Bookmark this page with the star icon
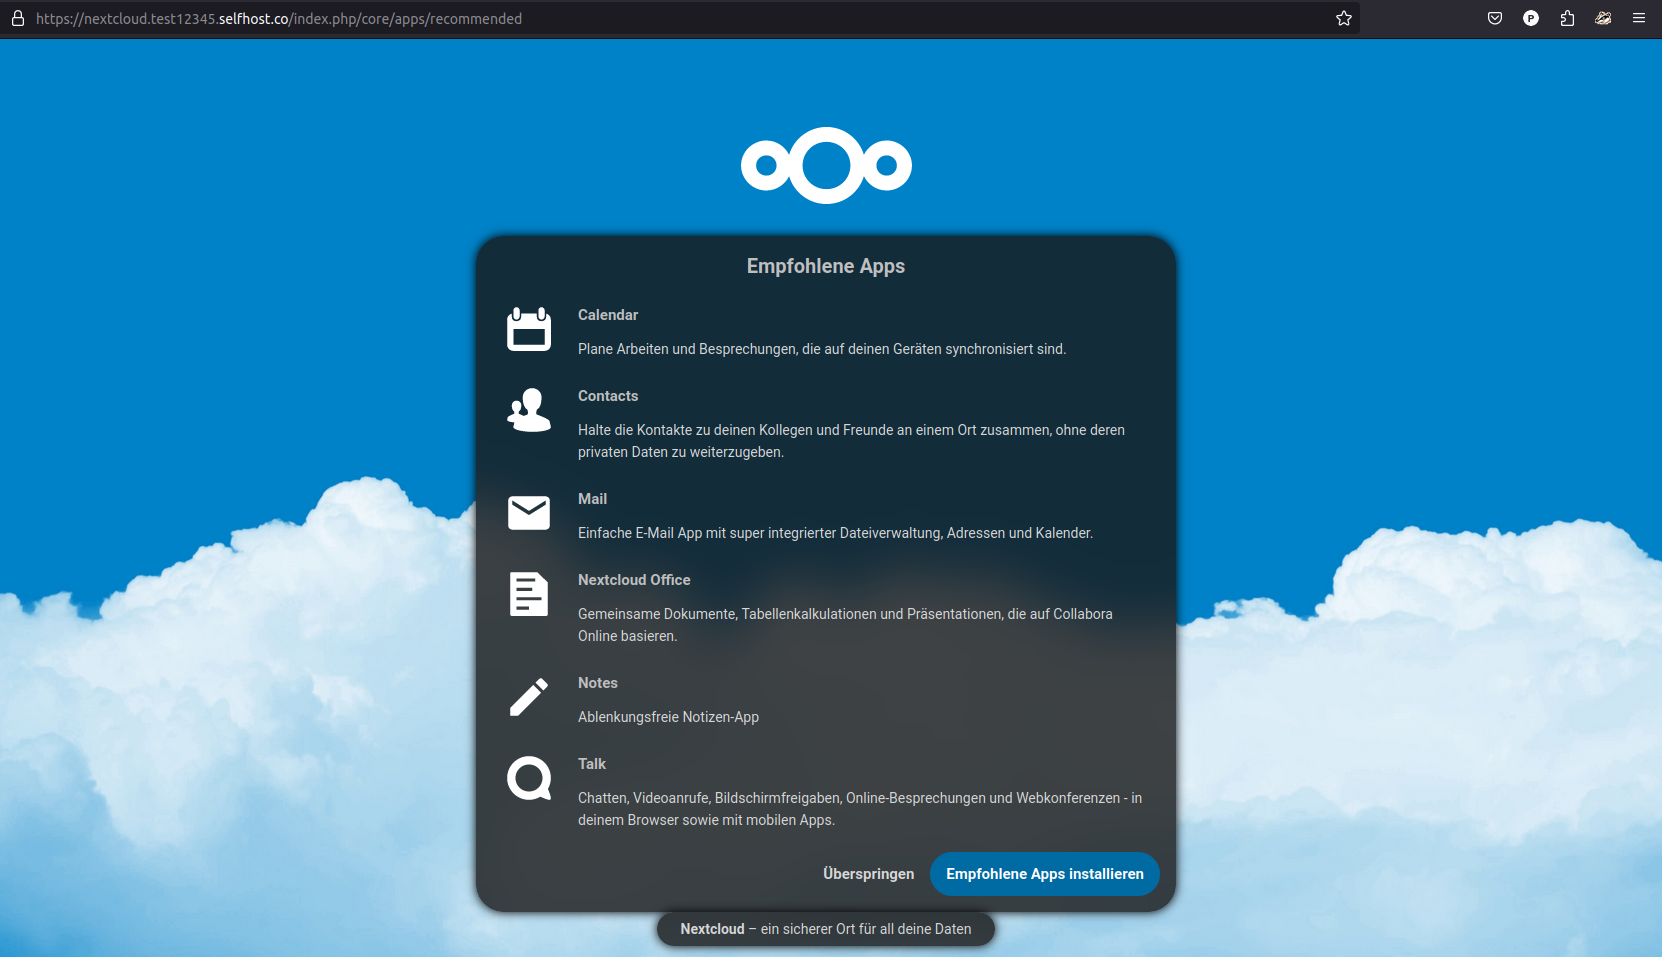Screen dimensions: 1662x957 pos(1343,18)
